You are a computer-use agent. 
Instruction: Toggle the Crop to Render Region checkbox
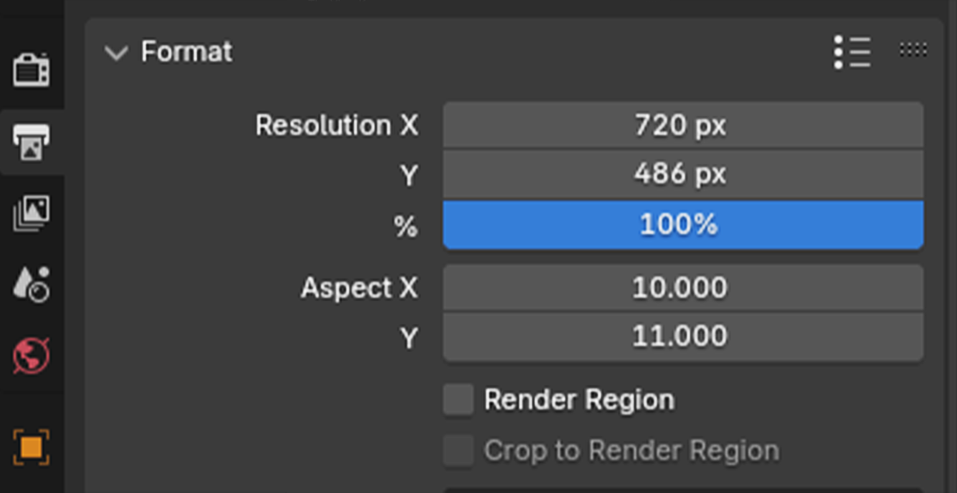tap(458, 451)
